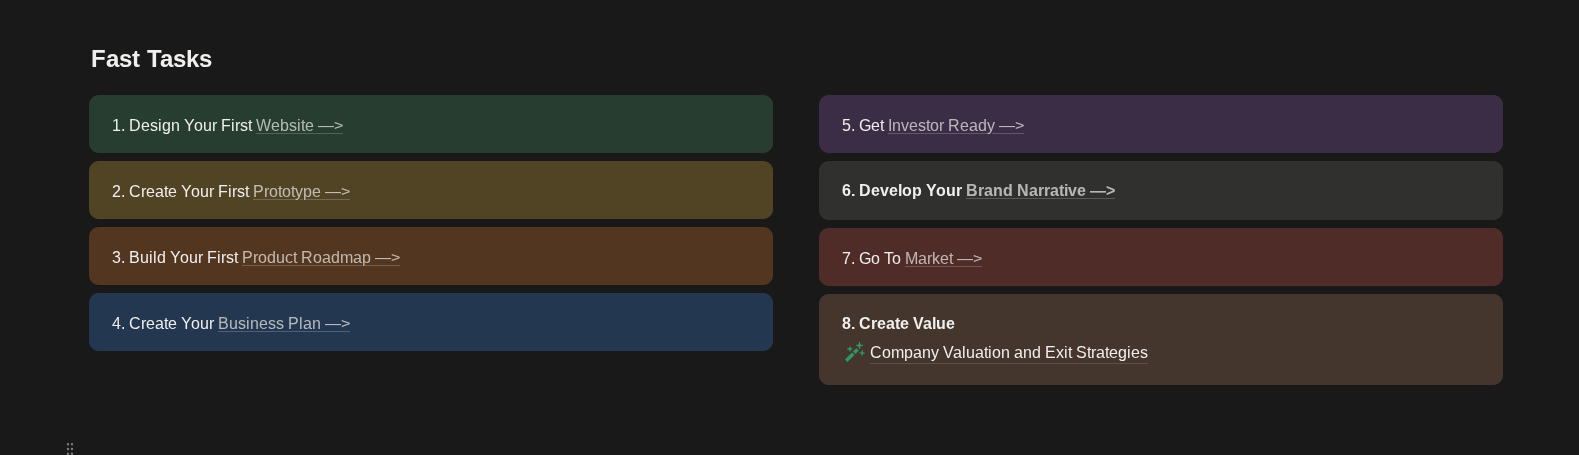
Task: Click the "7. Go To" text
Action: coord(871,259)
